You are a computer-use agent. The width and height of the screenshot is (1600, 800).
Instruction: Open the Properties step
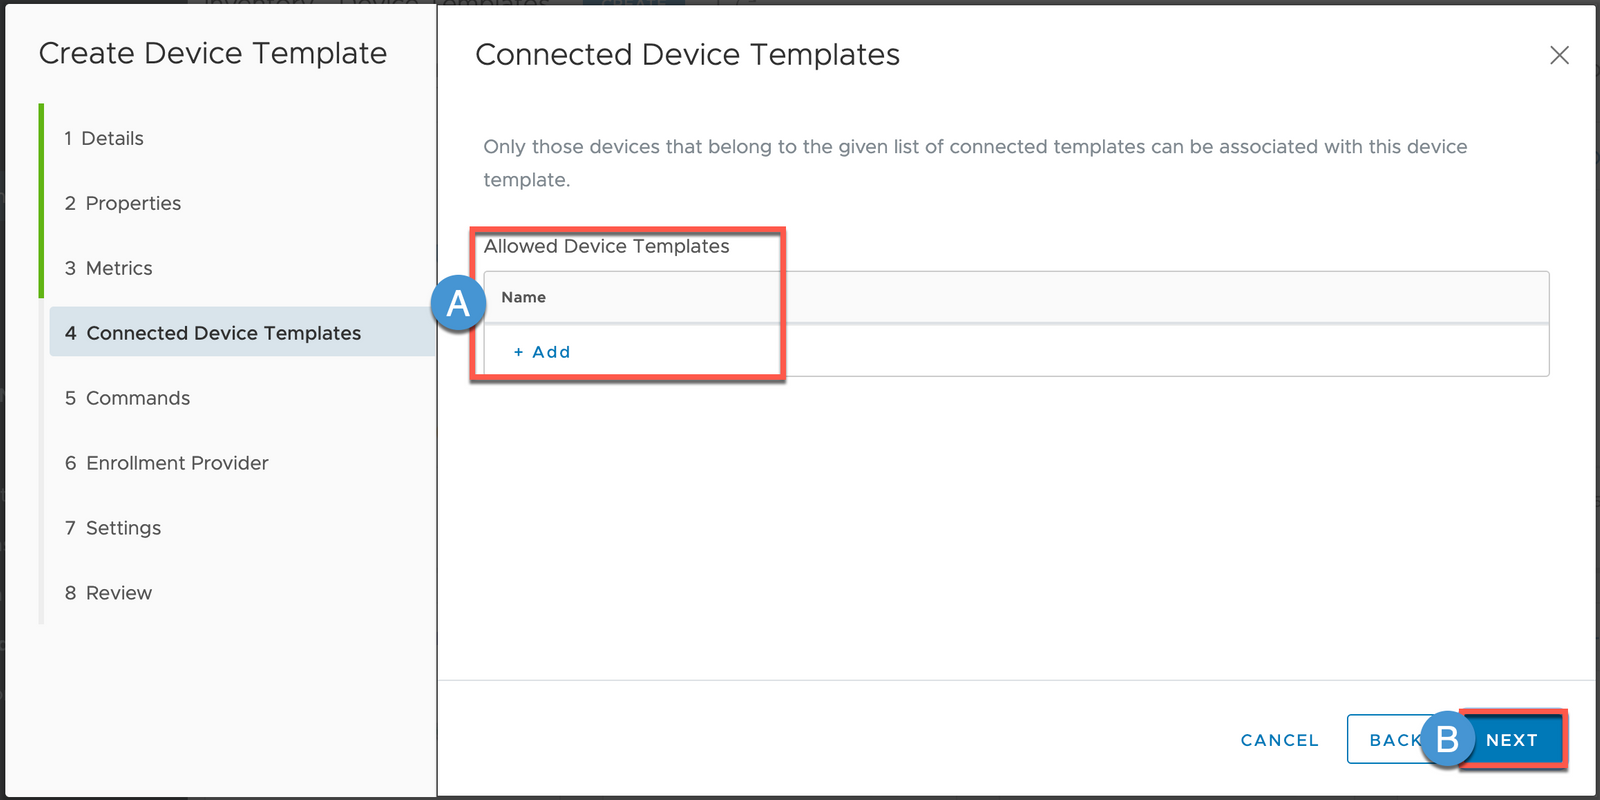click(x=123, y=203)
